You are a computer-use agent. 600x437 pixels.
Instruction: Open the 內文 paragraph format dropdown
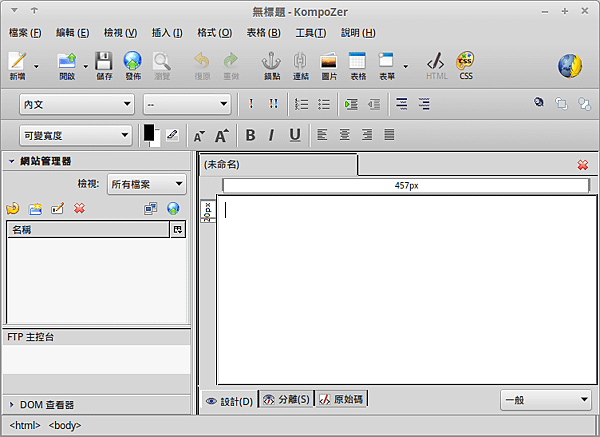(77, 104)
